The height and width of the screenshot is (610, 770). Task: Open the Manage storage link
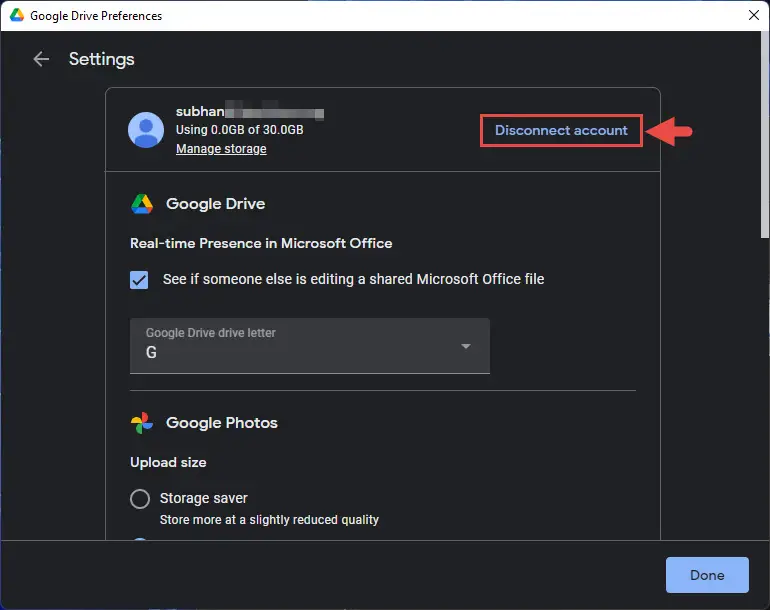(221, 149)
